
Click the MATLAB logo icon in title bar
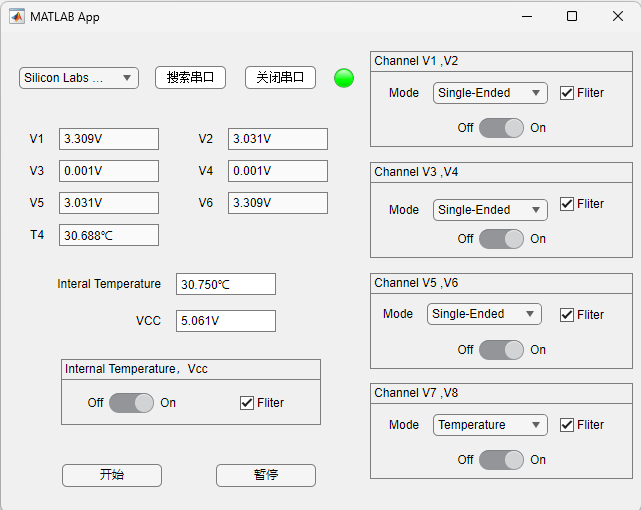click(17, 17)
